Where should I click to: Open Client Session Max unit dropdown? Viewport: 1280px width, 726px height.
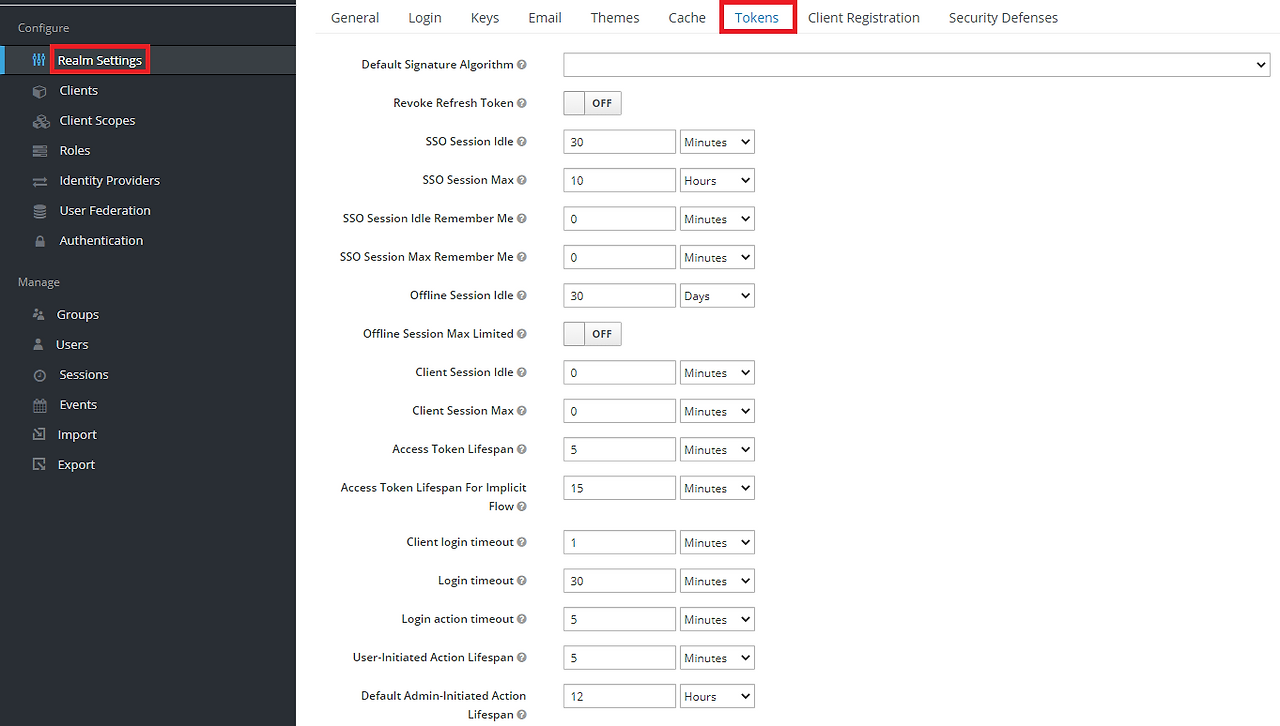tap(717, 411)
